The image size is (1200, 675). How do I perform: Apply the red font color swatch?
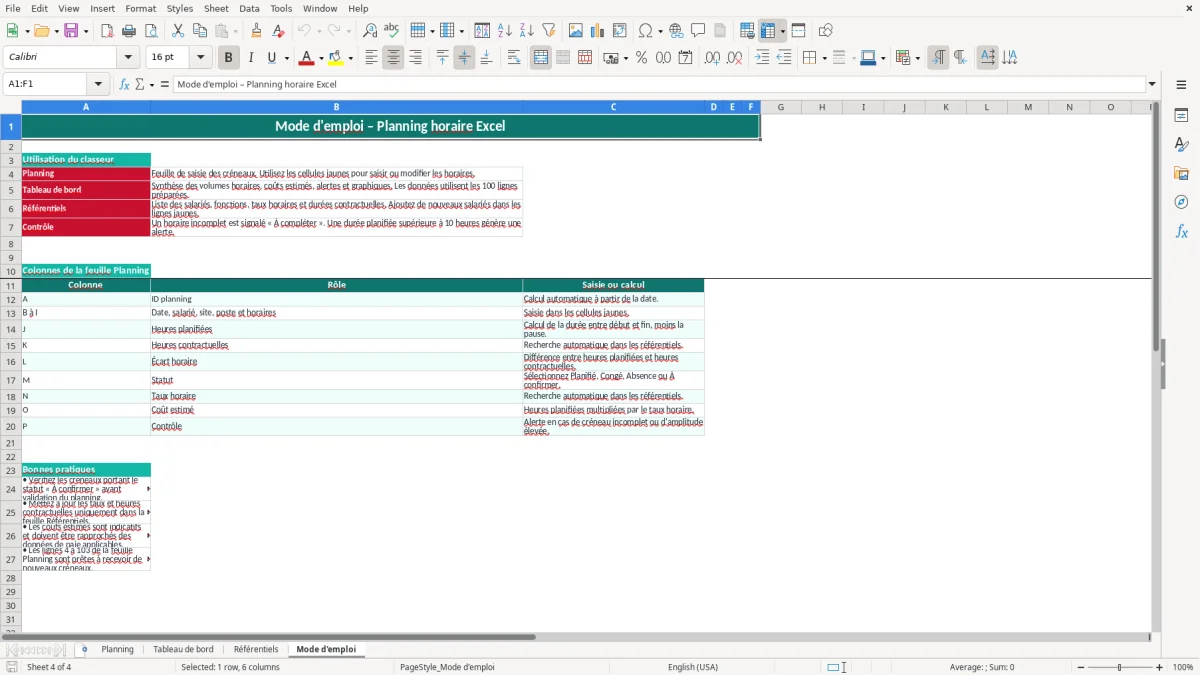click(x=307, y=58)
